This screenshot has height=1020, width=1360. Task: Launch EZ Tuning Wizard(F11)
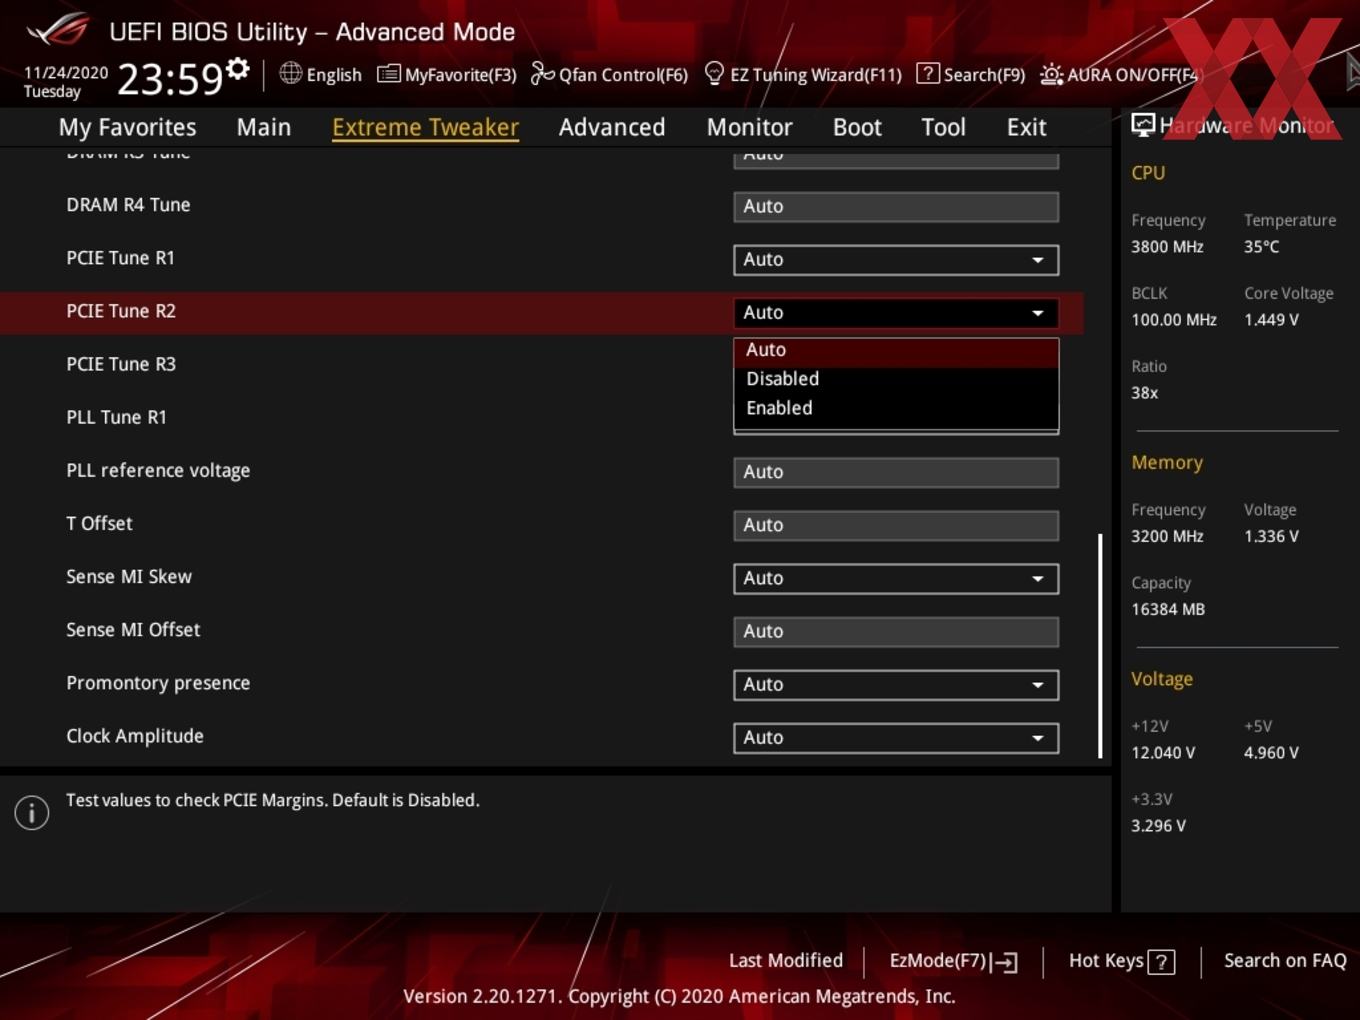tap(803, 74)
